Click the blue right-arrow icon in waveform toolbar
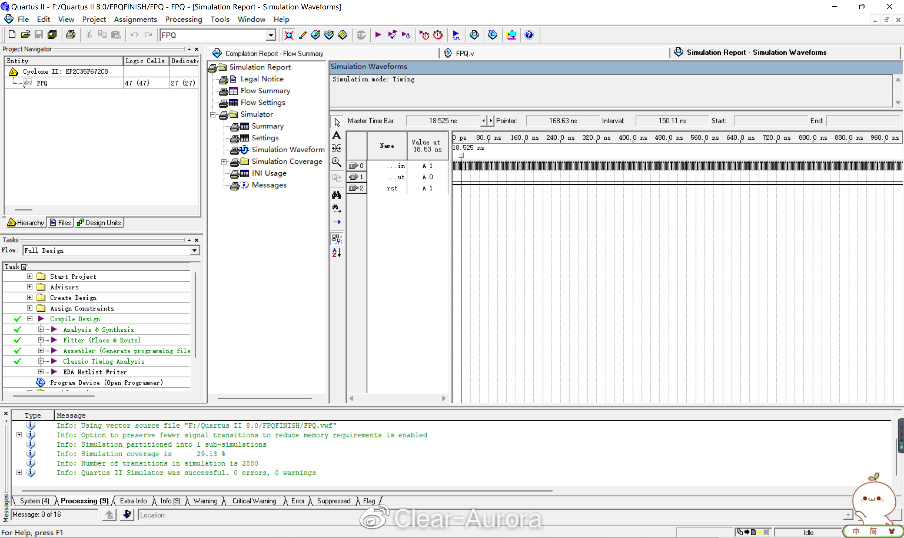 pyautogui.click(x=337, y=222)
